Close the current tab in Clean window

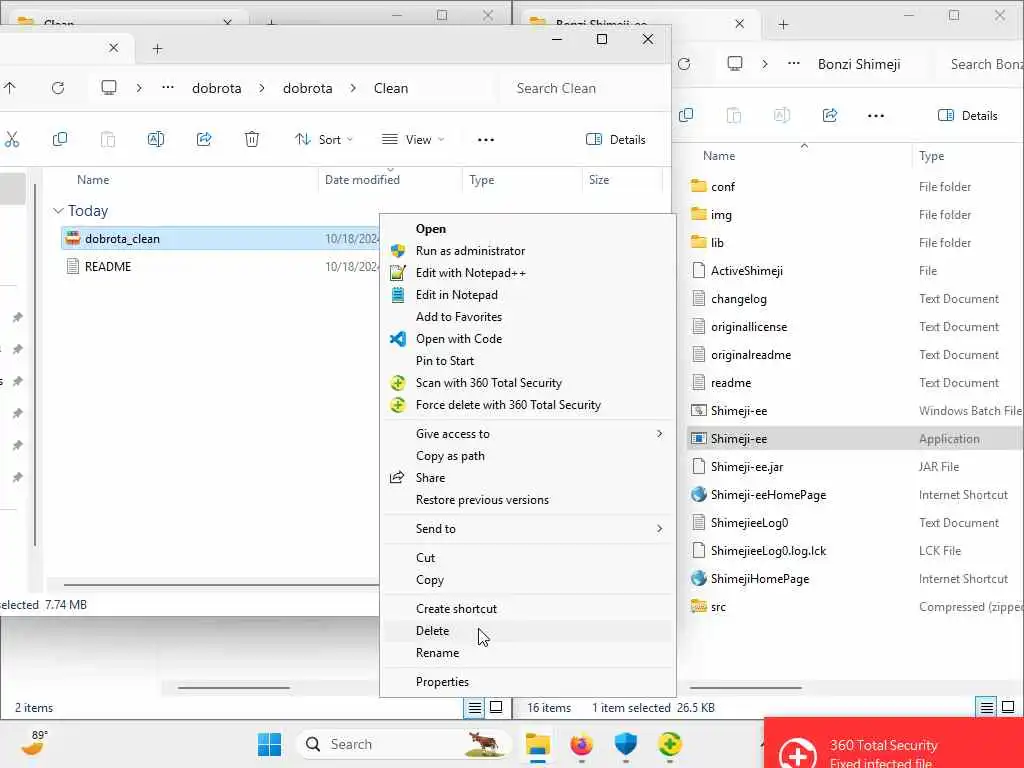(x=114, y=48)
